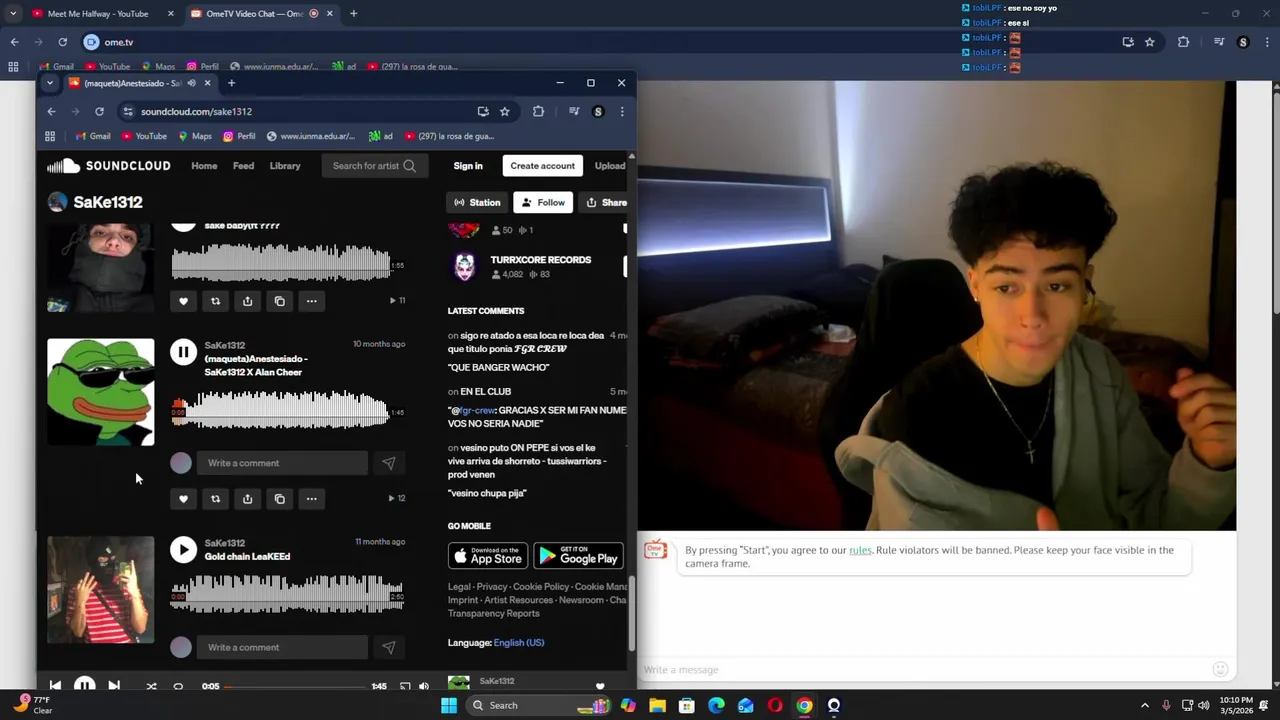Click Get it on Google Play badge

click(578, 557)
